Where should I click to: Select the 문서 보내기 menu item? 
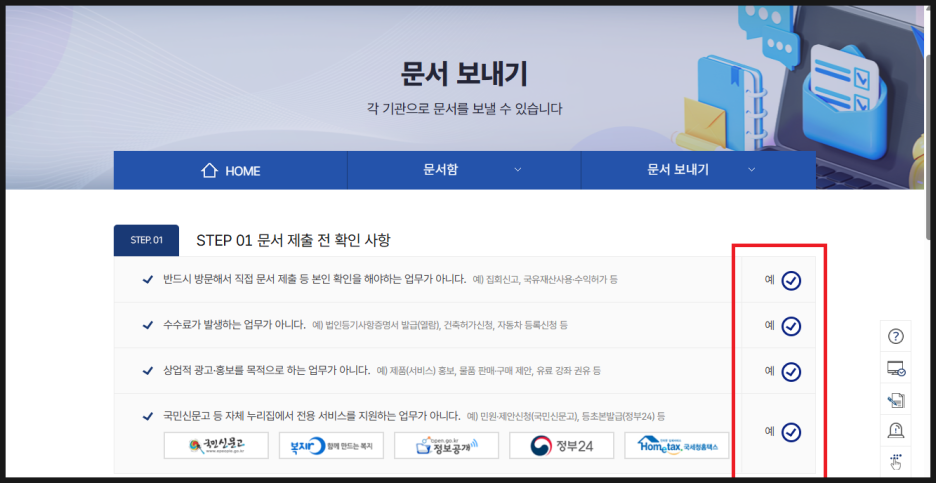click(678, 170)
